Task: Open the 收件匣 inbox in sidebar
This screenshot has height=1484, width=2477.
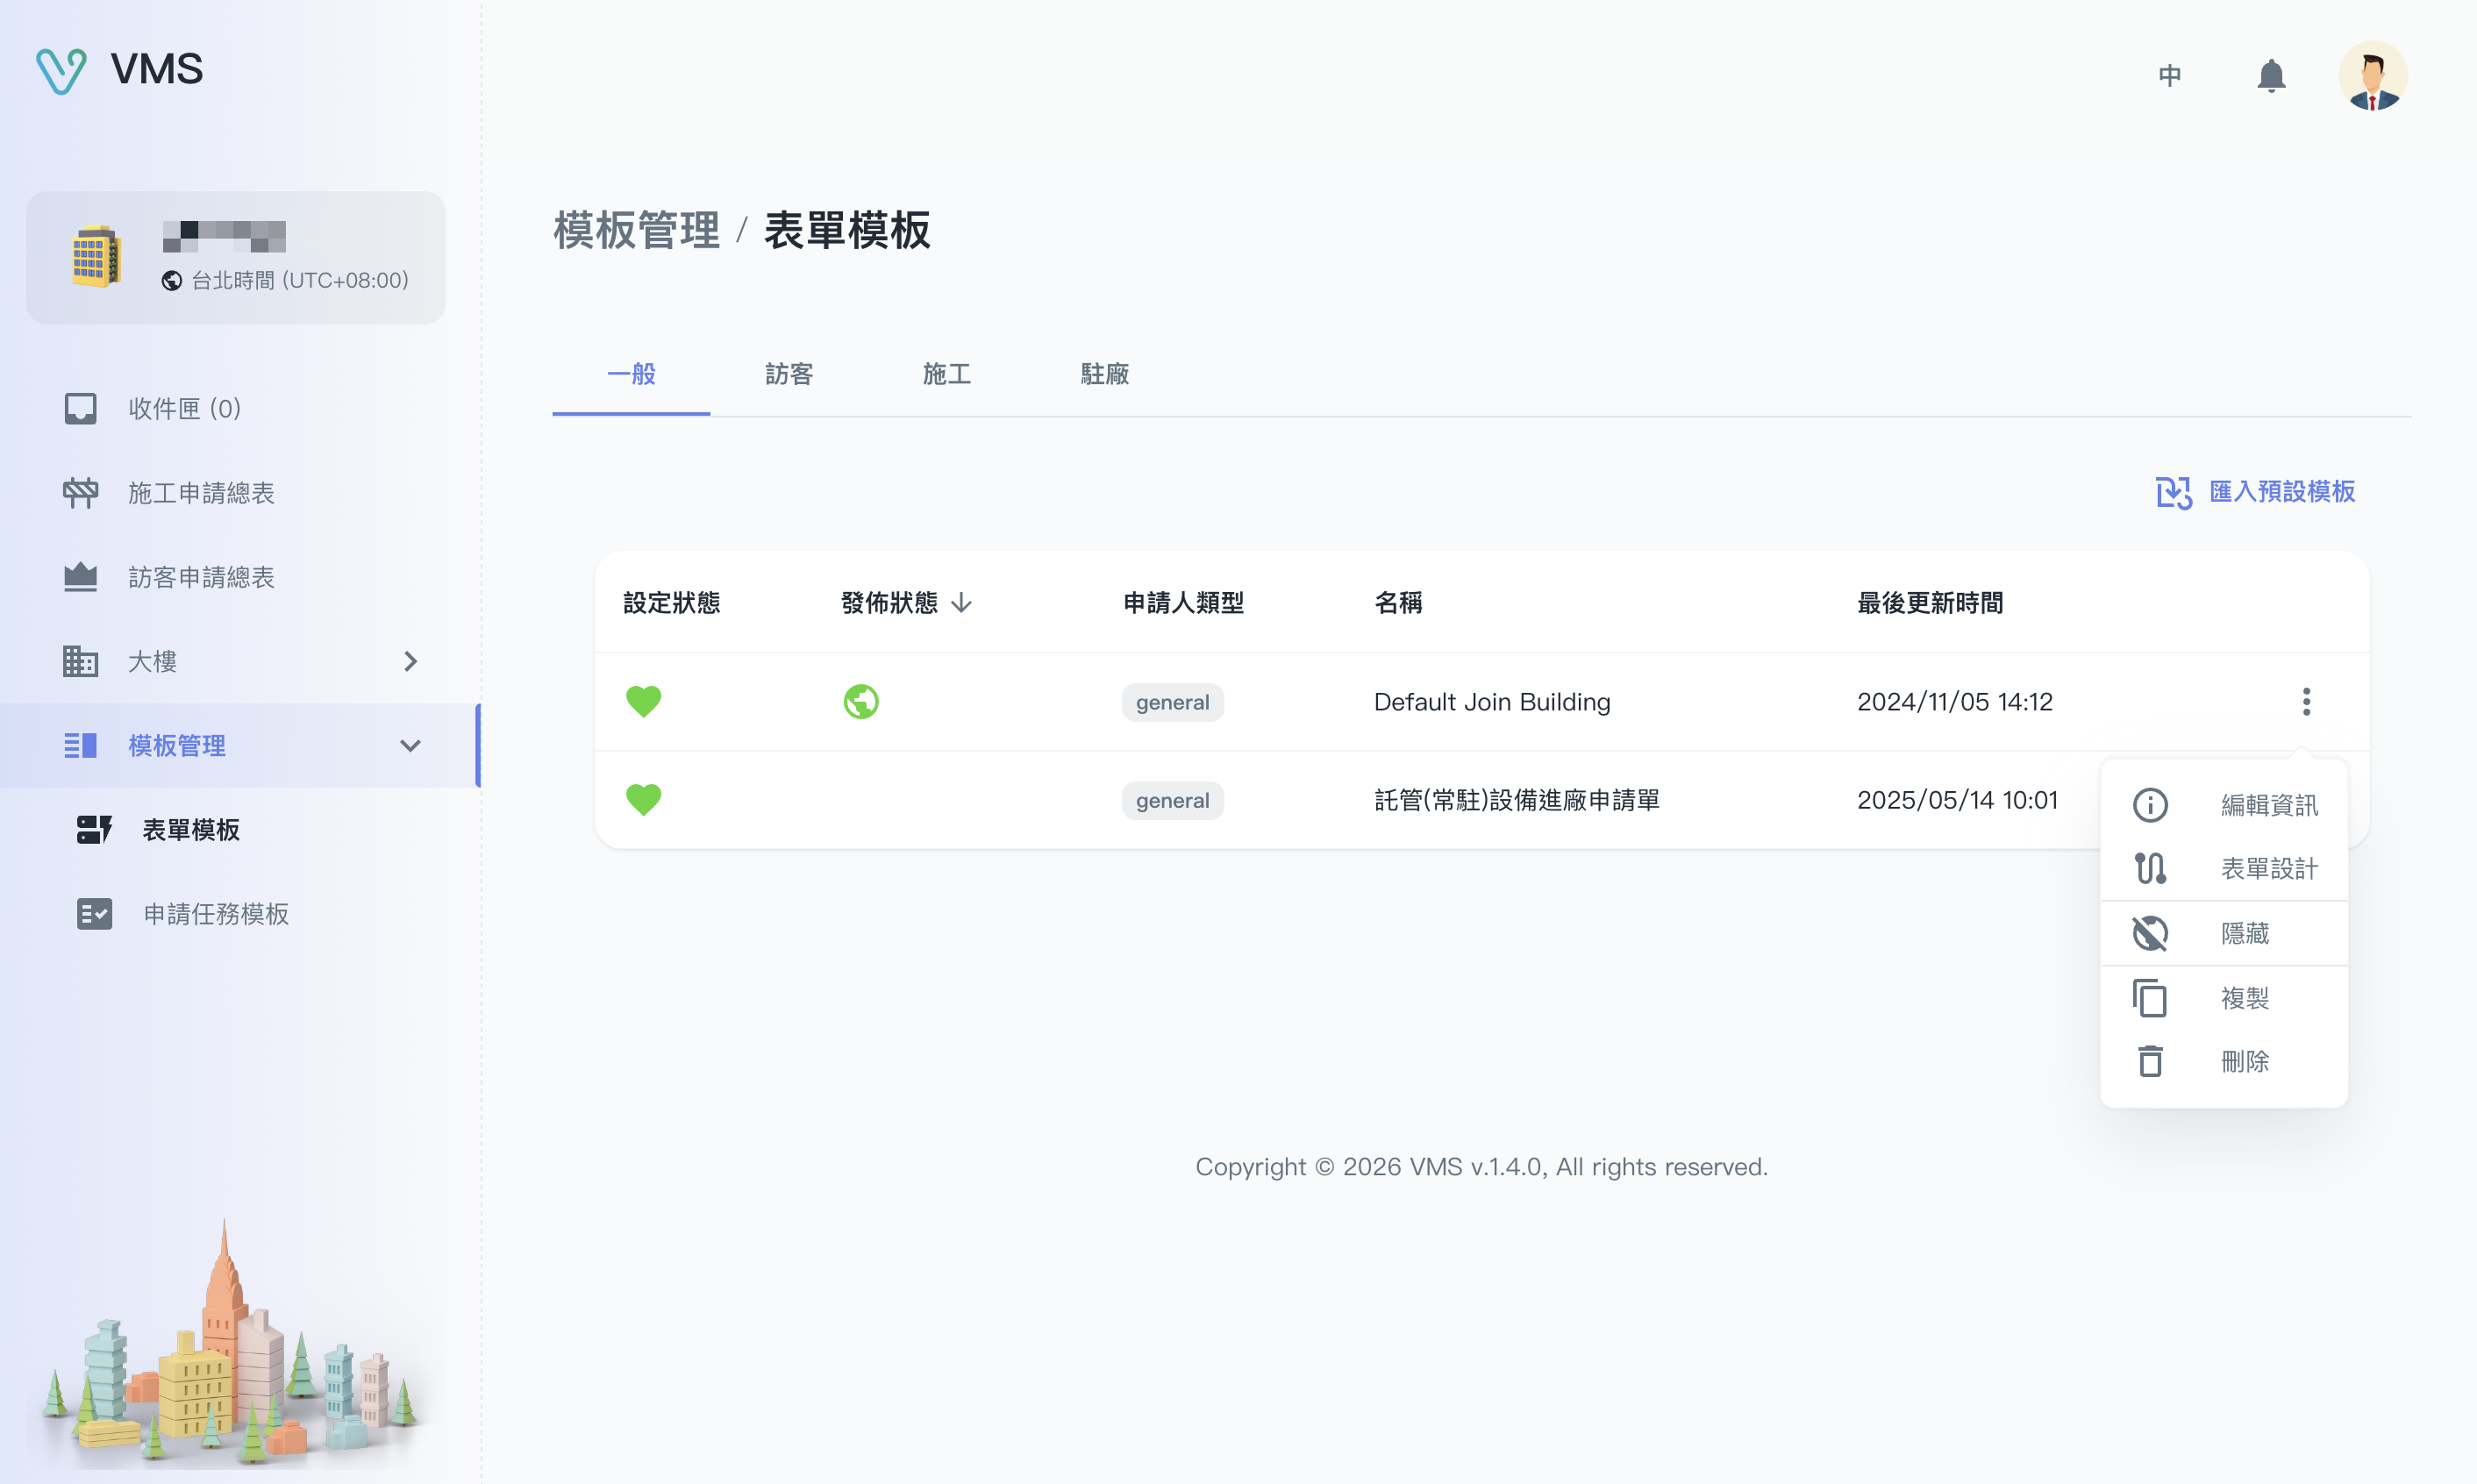Action: [184, 408]
